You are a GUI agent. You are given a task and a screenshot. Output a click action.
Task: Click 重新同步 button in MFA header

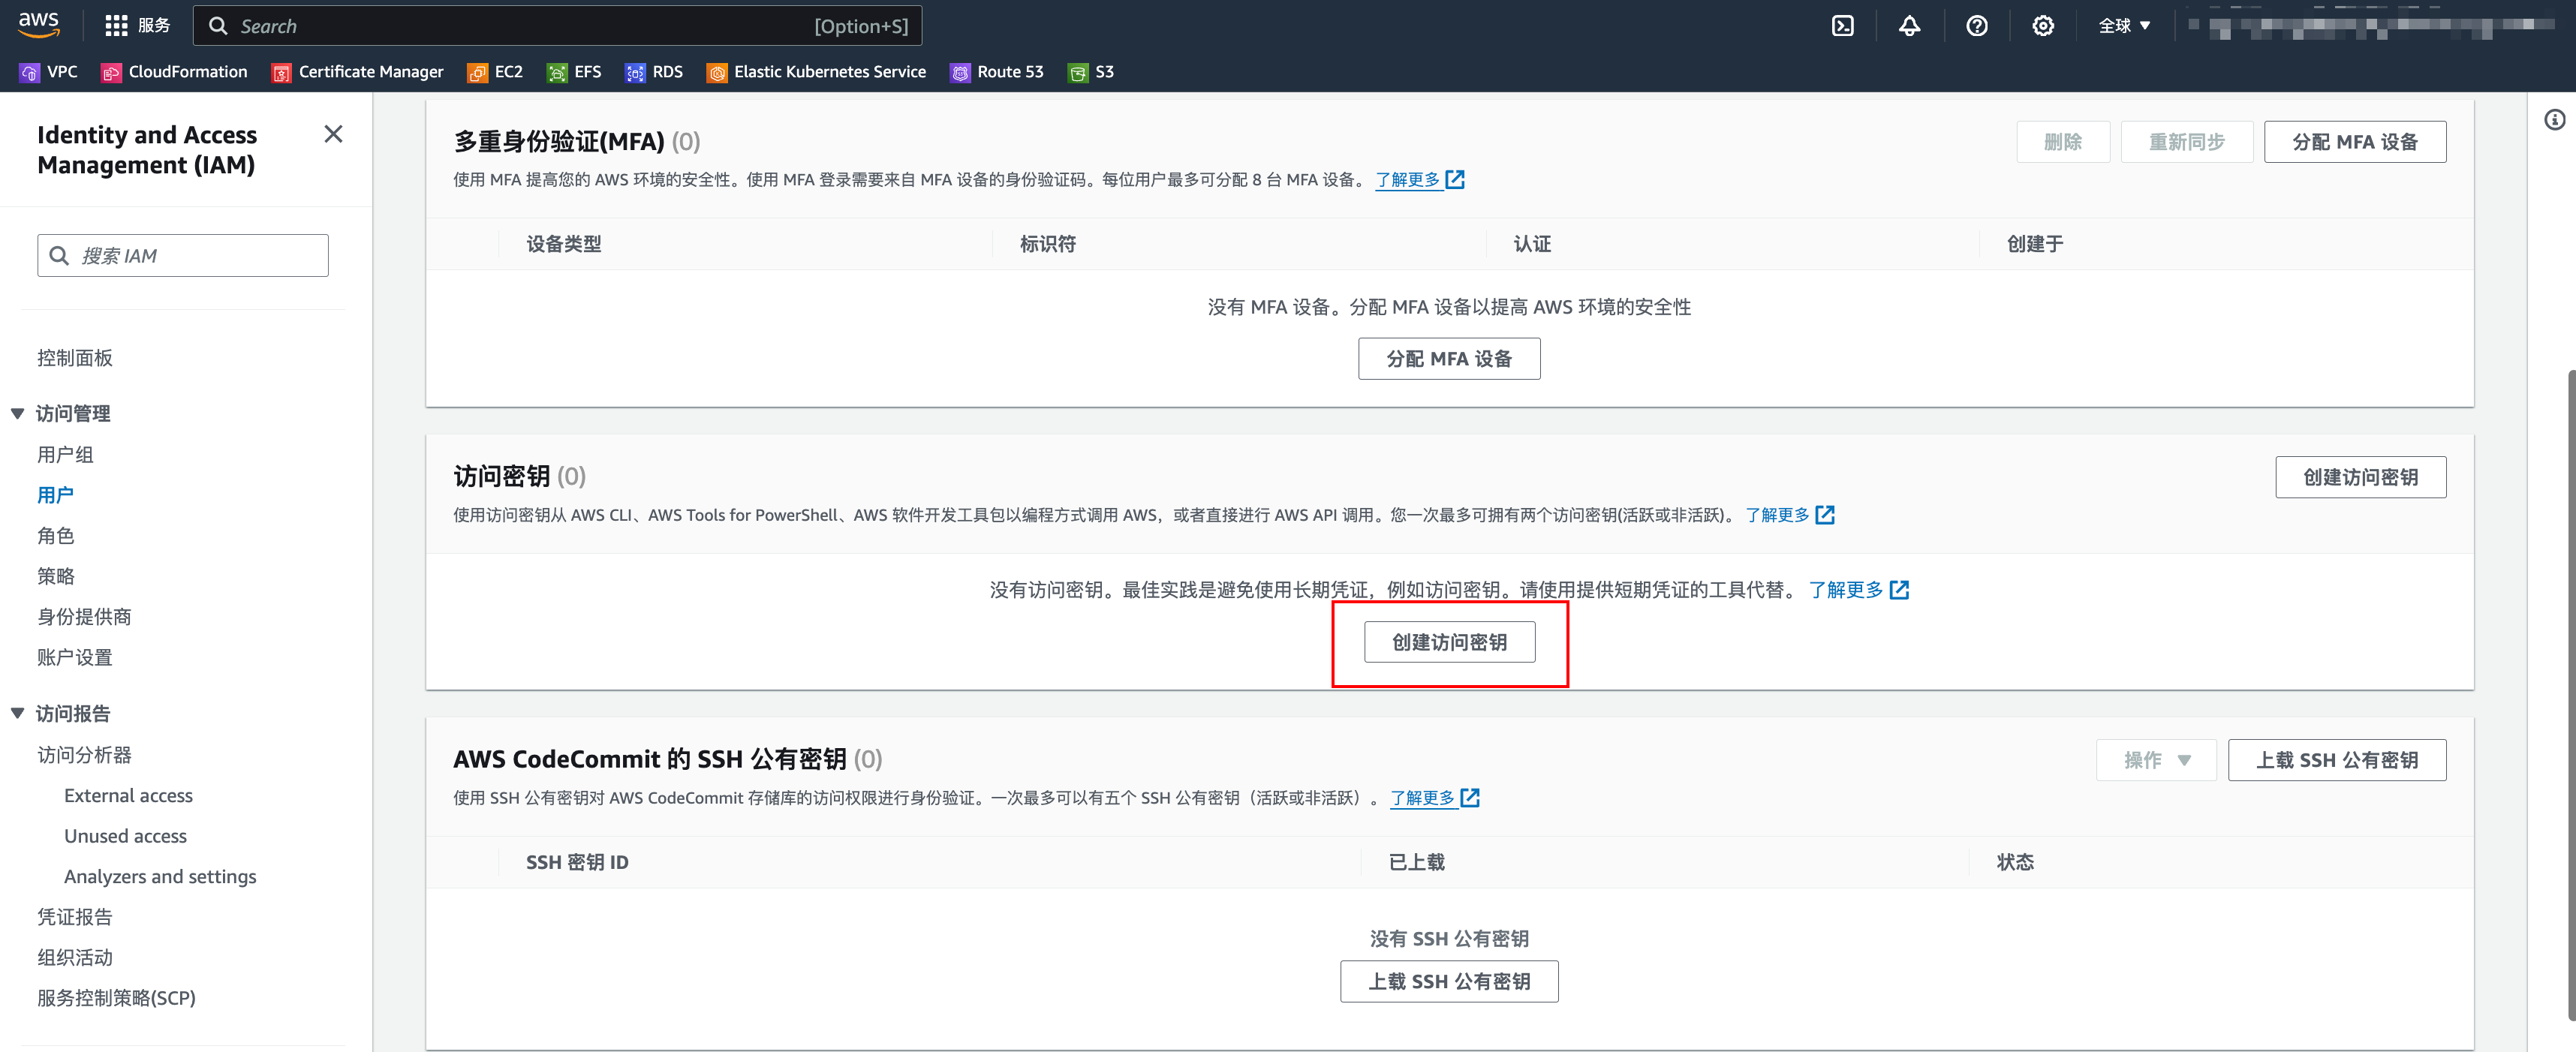coord(2186,142)
